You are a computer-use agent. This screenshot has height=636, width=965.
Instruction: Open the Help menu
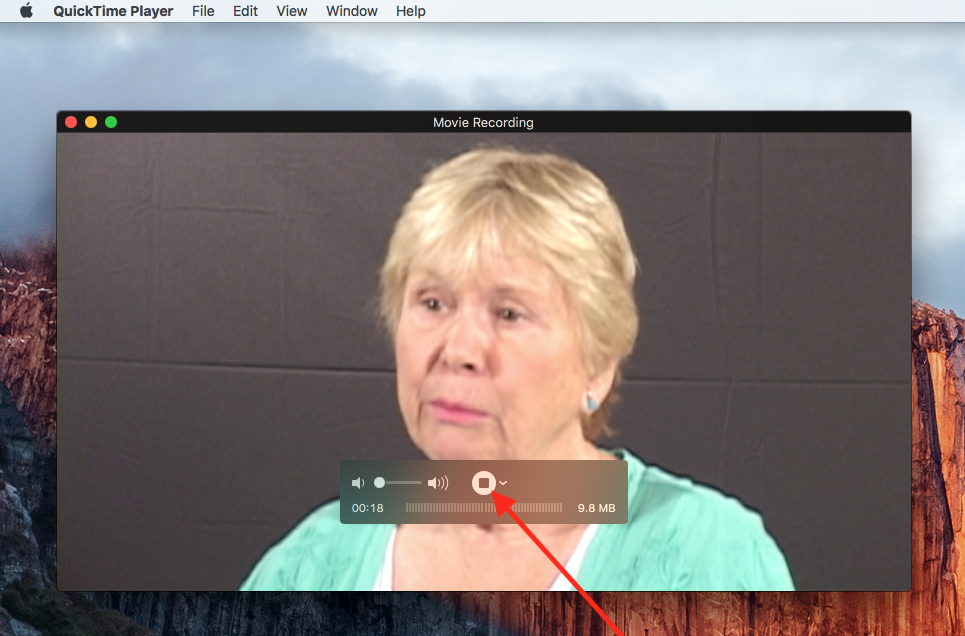click(x=410, y=11)
